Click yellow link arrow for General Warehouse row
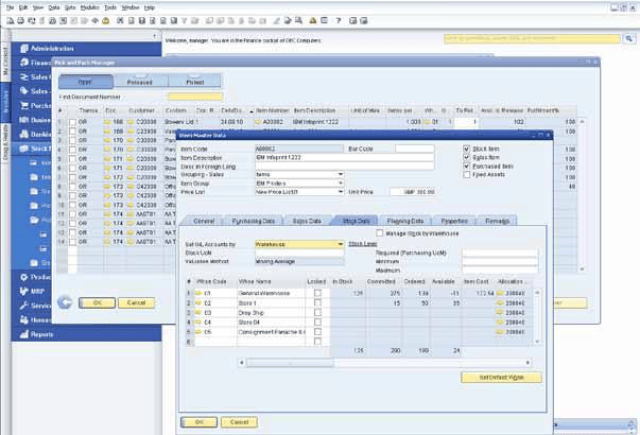 [x=197, y=292]
